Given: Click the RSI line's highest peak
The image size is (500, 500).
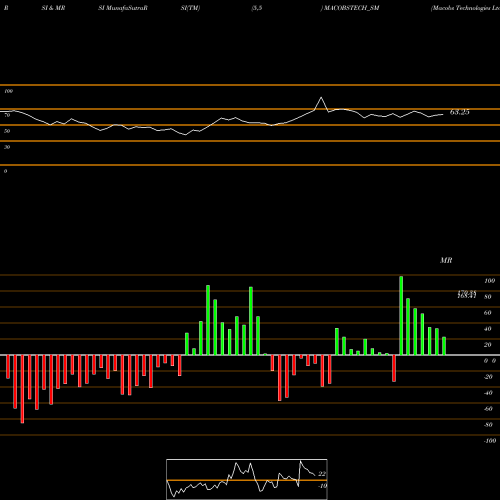Looking at the screenshot, I should 321,98.
